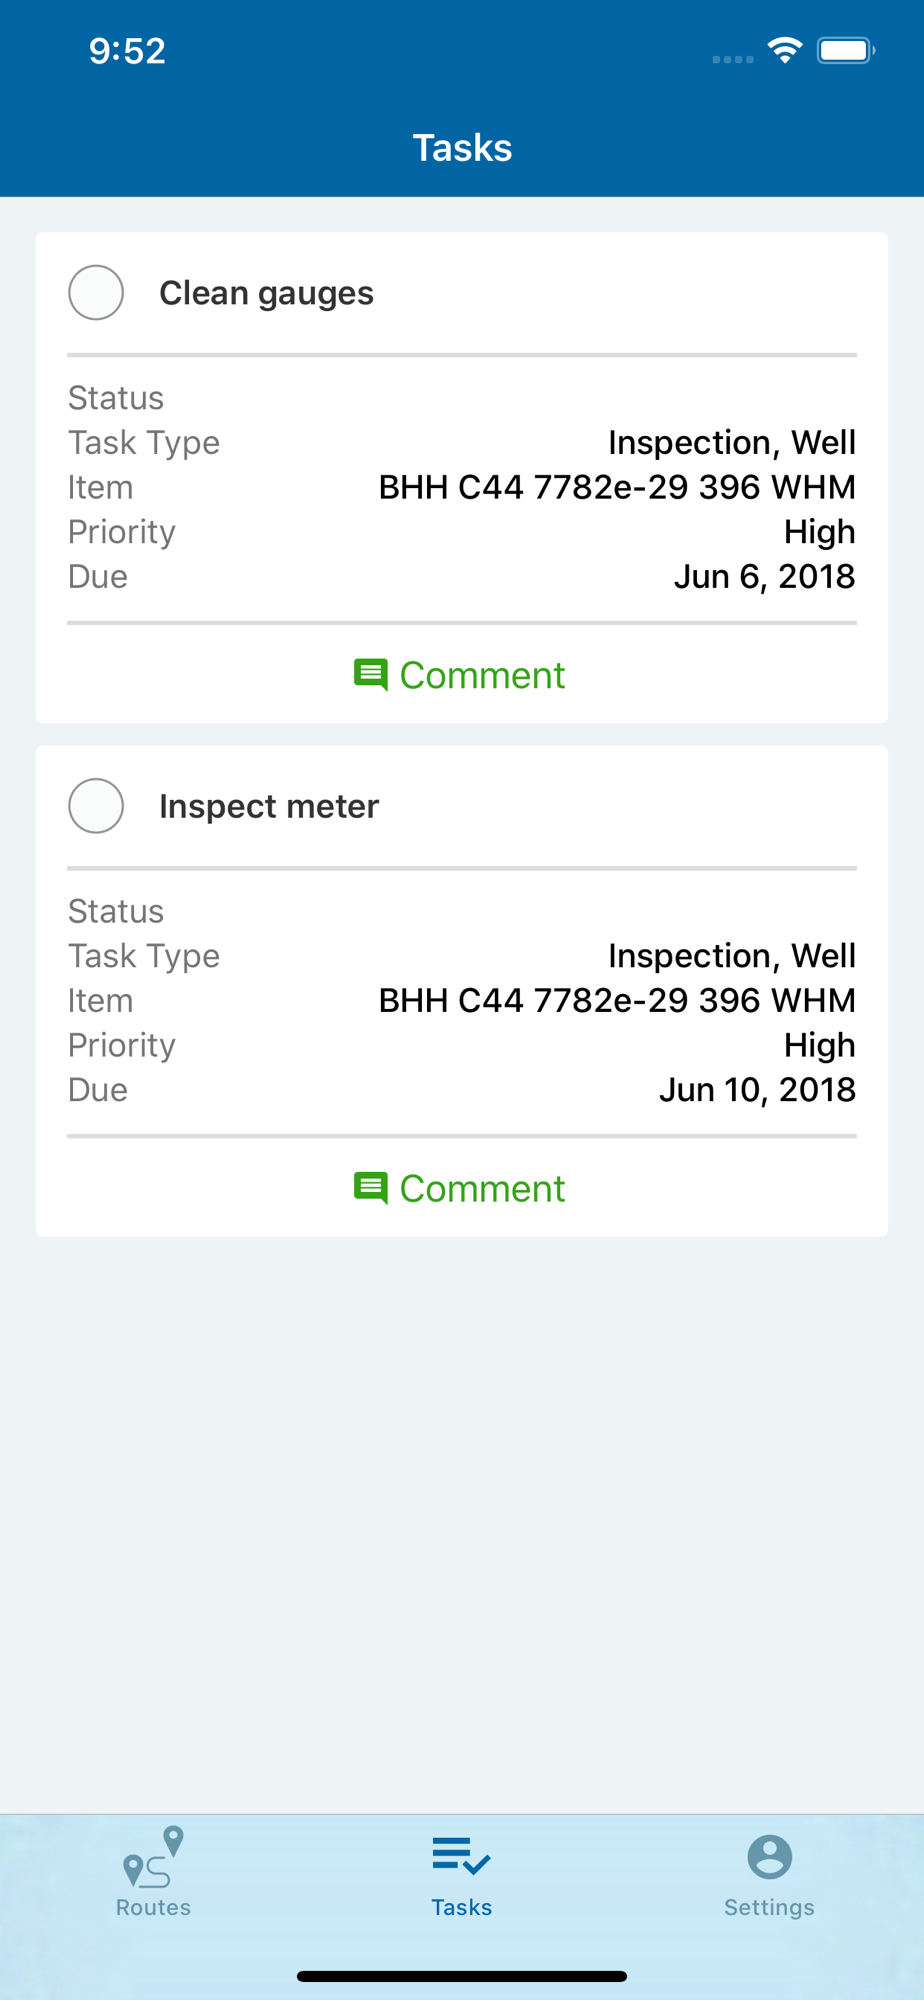
Task: Switch to the Settings tab label
Action: click(x=769, y=1907)
